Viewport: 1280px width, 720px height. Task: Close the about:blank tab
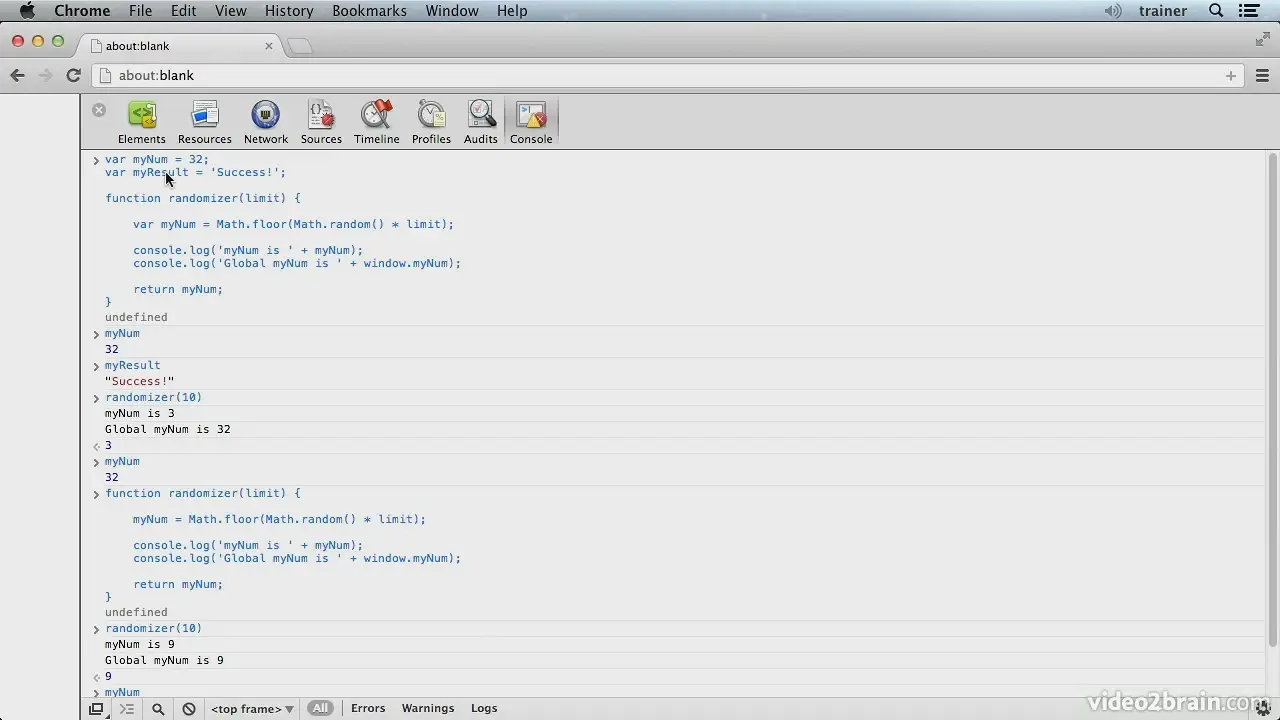268,46
